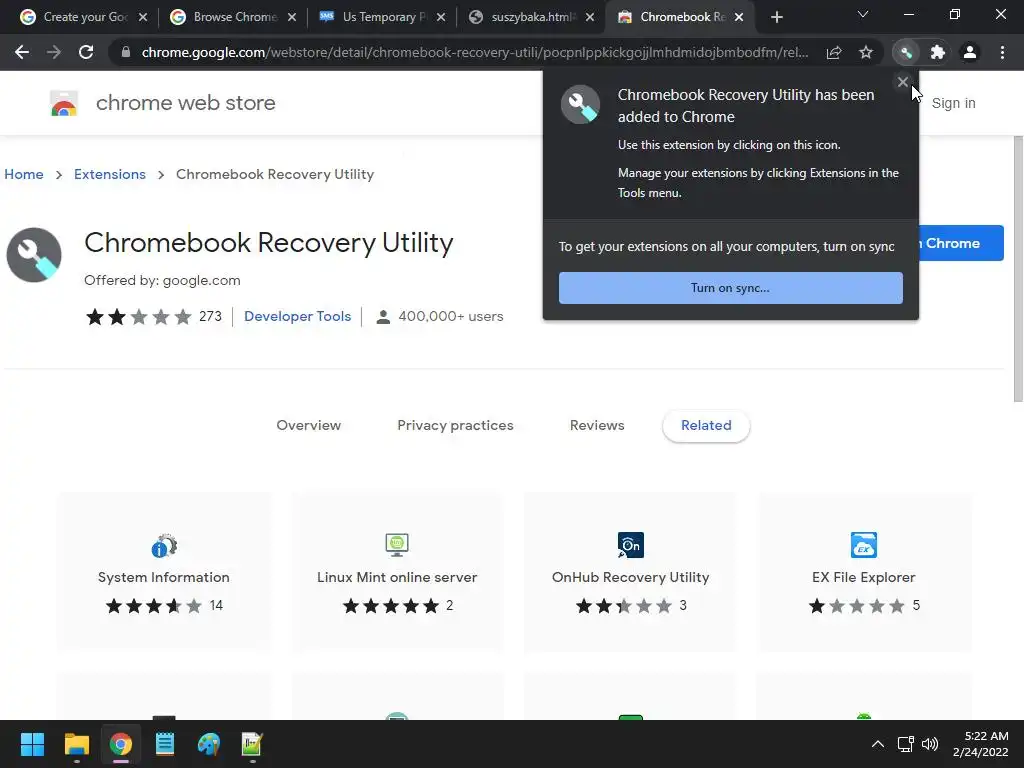The width and height of the screenshot is (1024, 768).
Task: Switch to the Overview tab
Action: [309, 425]
